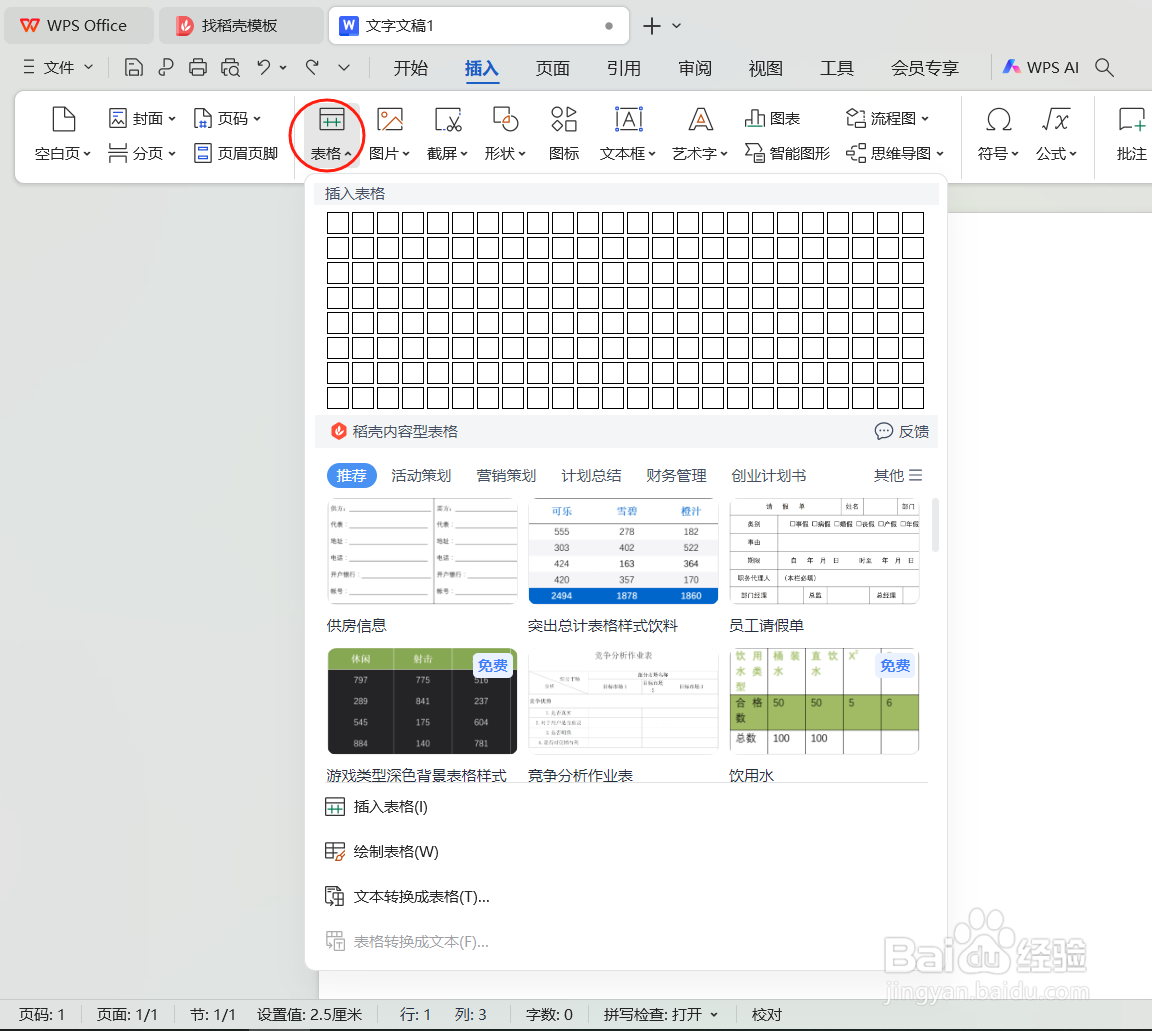Open the new tab dropdown arrow
The image size is (1152, 1031).
[677, 26]
